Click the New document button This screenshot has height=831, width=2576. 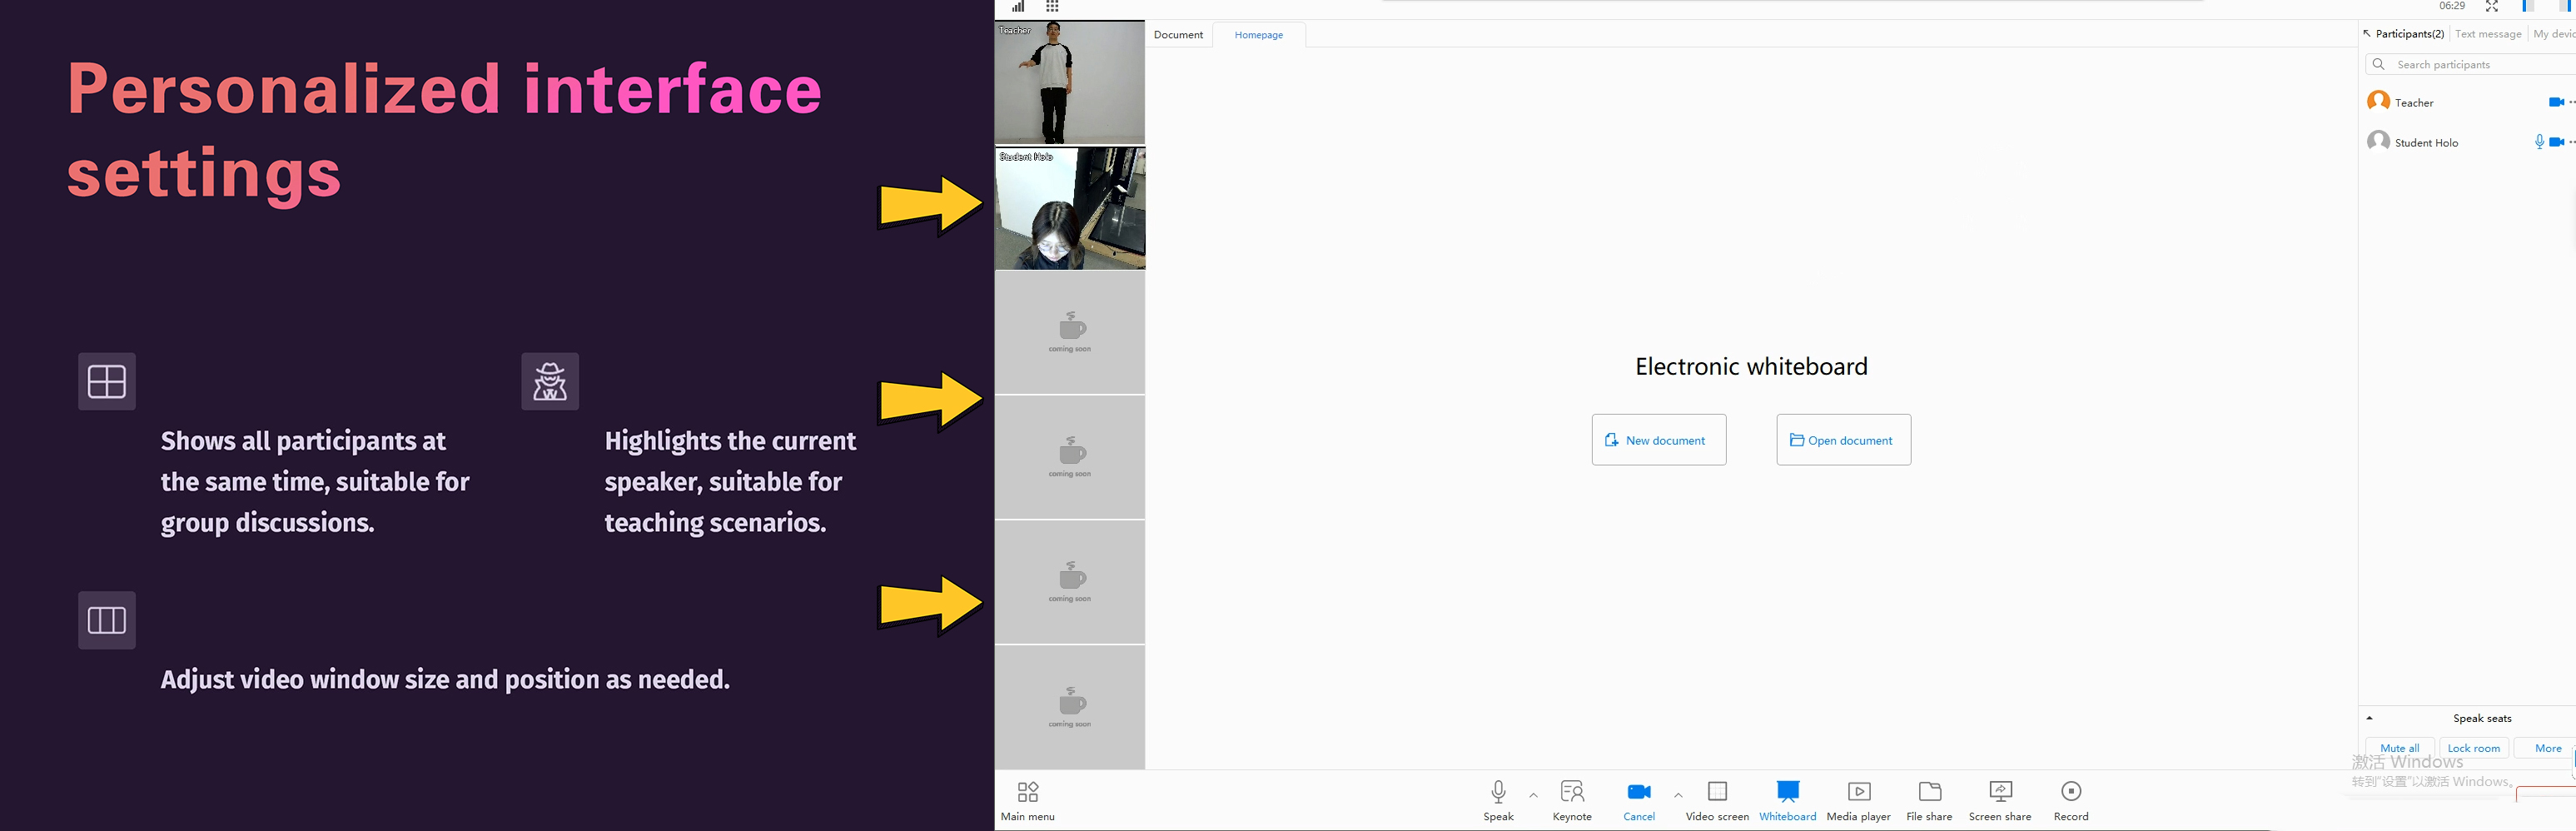click(1658, 440)
